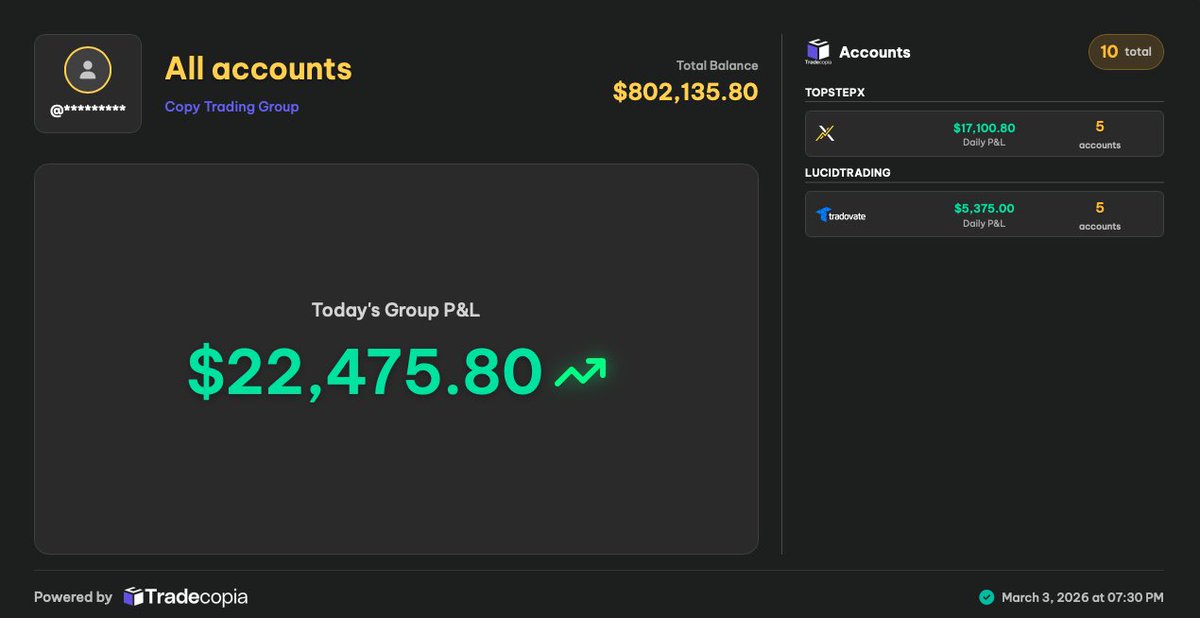
Task: Click the LUCIDTRADING section label
Action: (x=848, y=173)
